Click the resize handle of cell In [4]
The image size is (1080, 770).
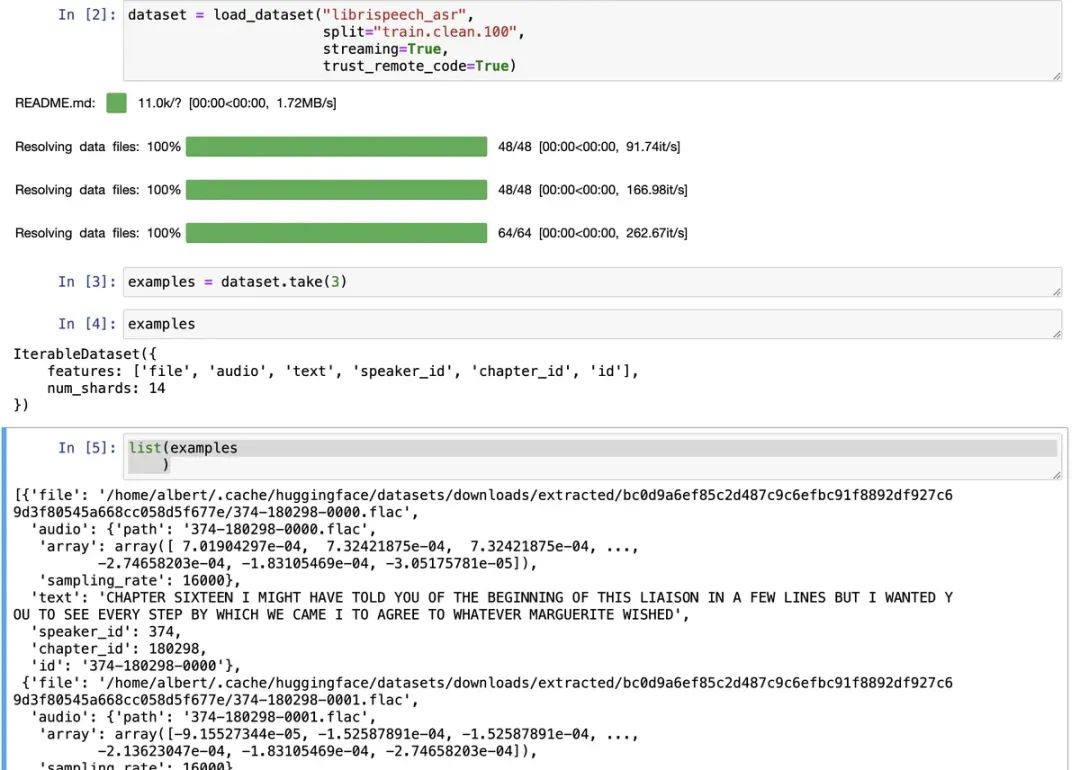coord(1057,334)
